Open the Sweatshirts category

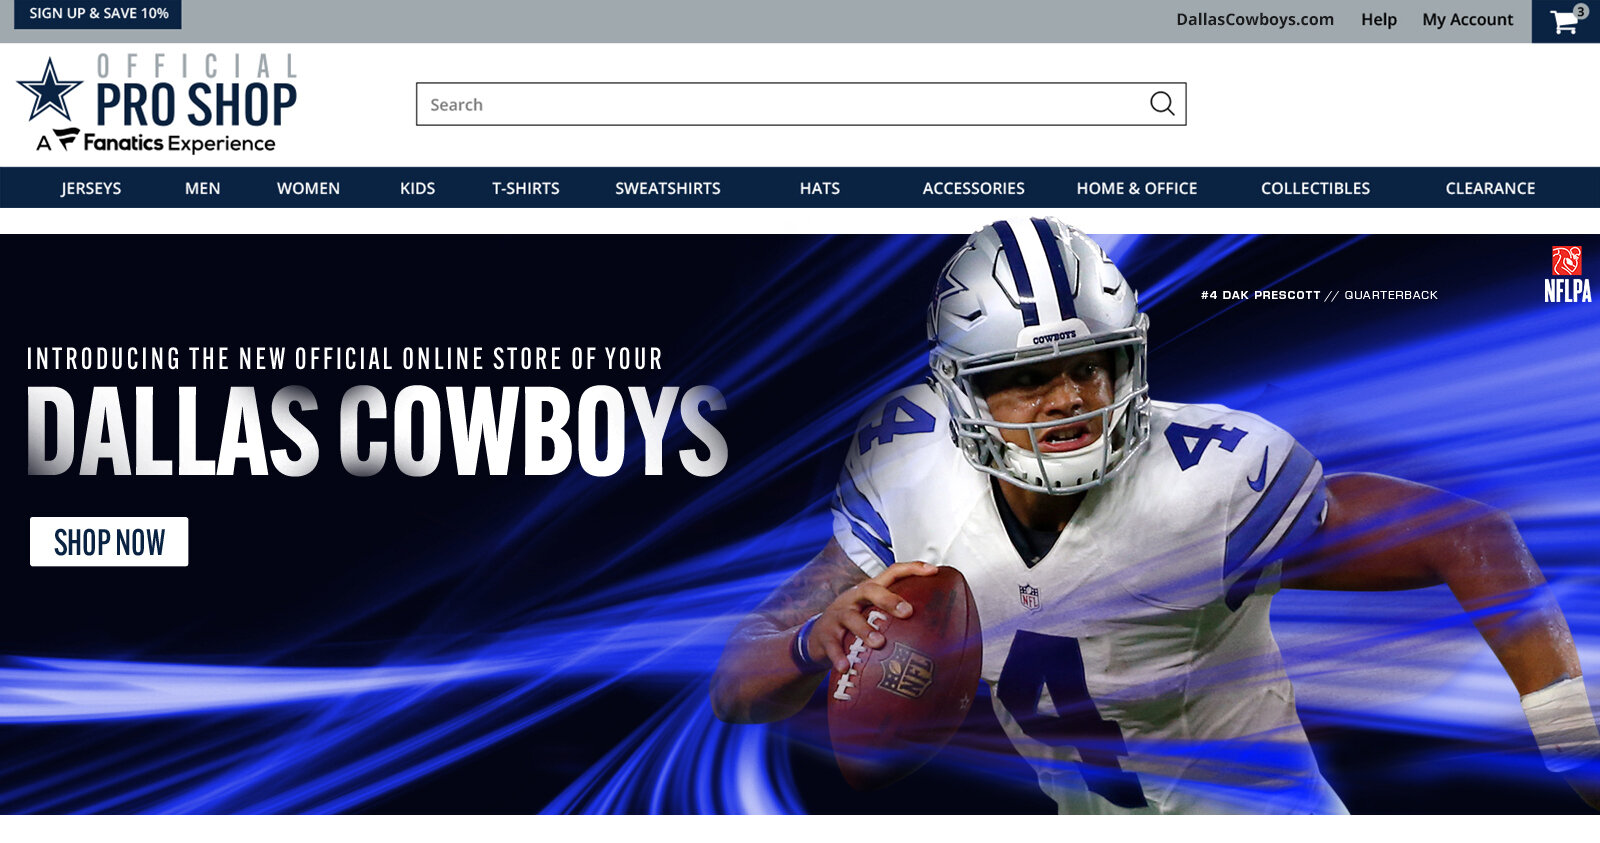point(667,188)
